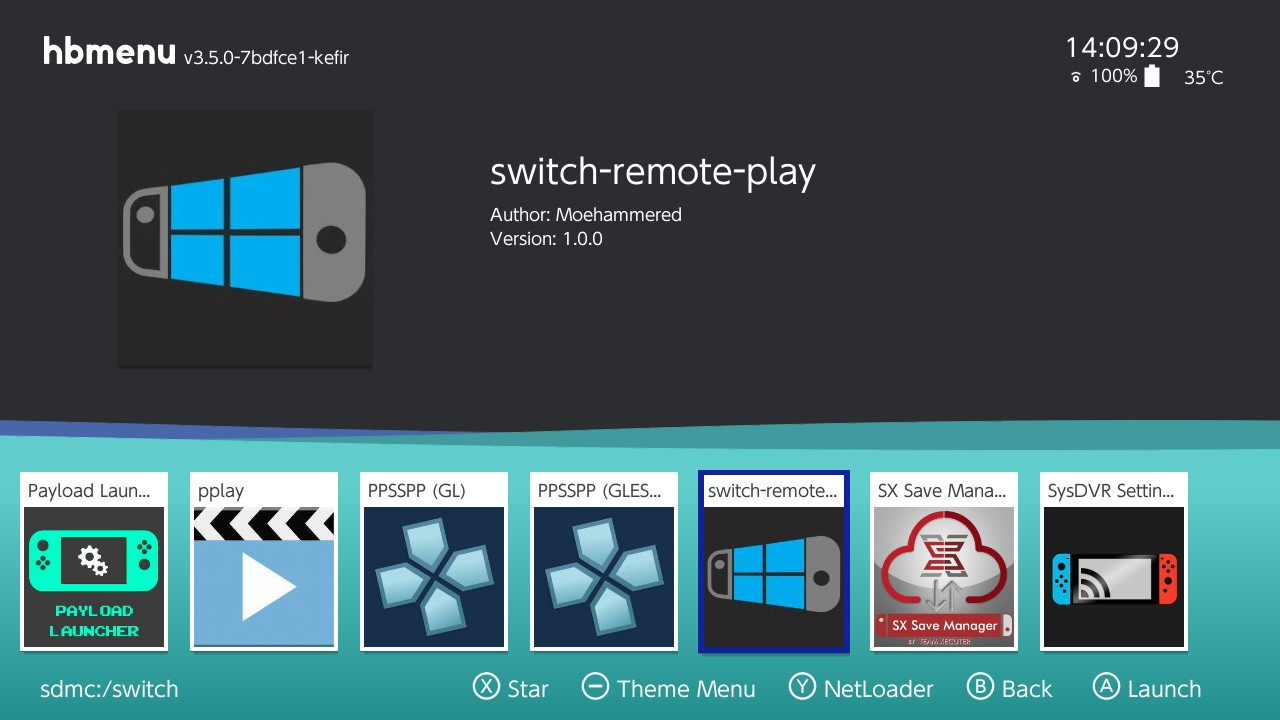Click the SX Save Mana... tile caption
1280x720 pixels.
pyautogui.click(x=942, y=491)
